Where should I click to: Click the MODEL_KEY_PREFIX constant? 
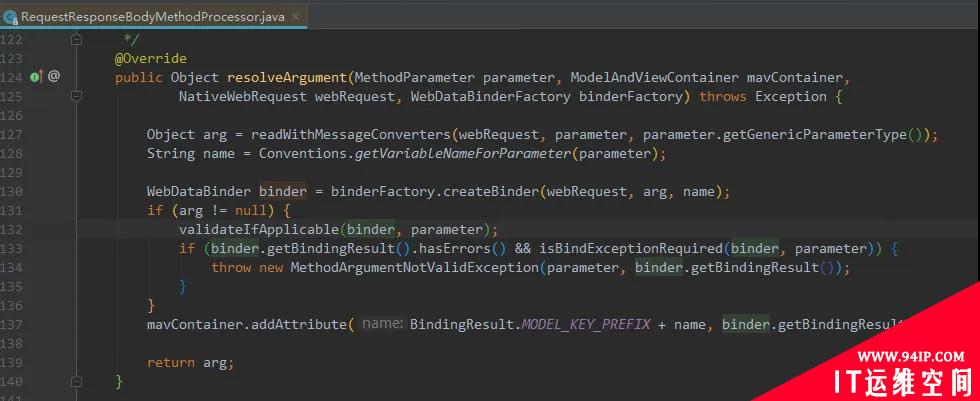pyautogui.click(x=587, y=324)
